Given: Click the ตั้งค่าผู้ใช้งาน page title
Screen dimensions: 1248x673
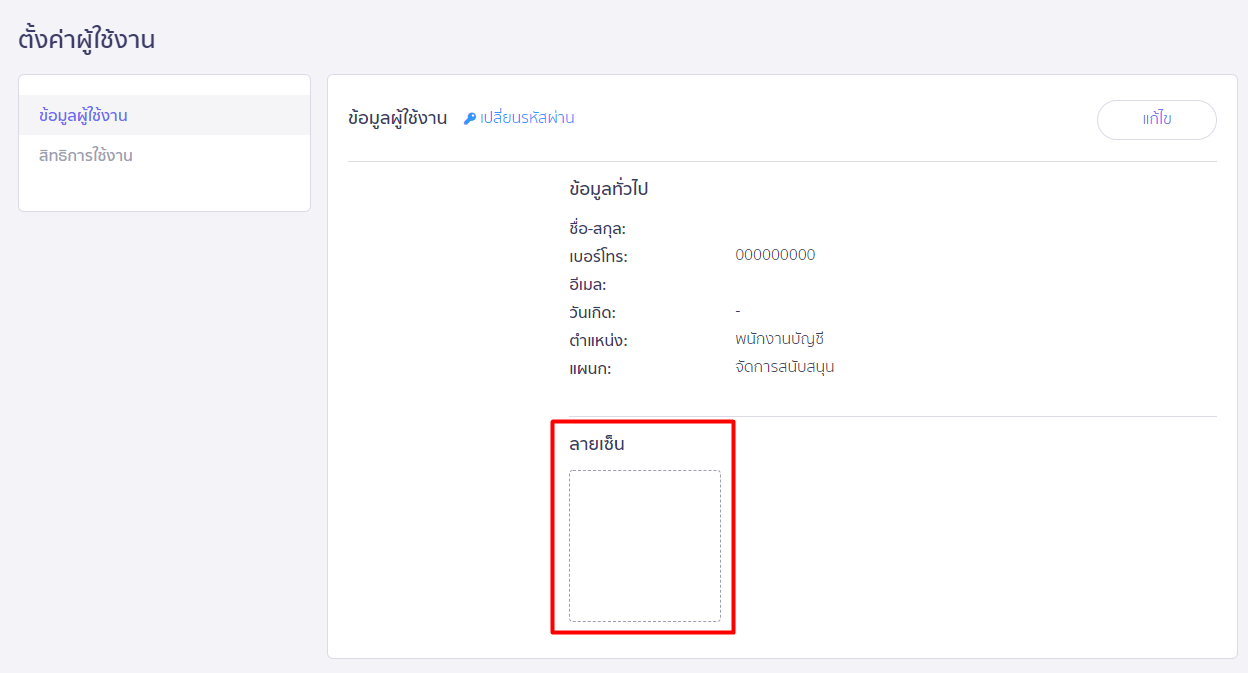Looking at the screenshot, I should 87,39.
